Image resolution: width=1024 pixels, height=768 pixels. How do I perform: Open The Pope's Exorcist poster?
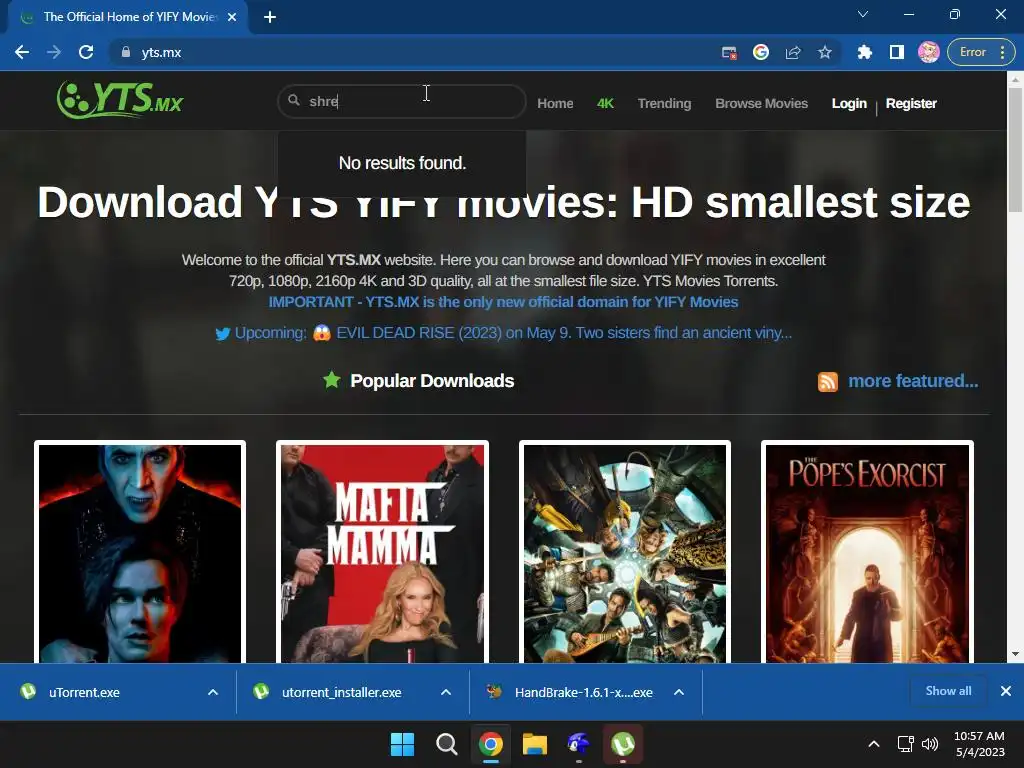[867, 553]
